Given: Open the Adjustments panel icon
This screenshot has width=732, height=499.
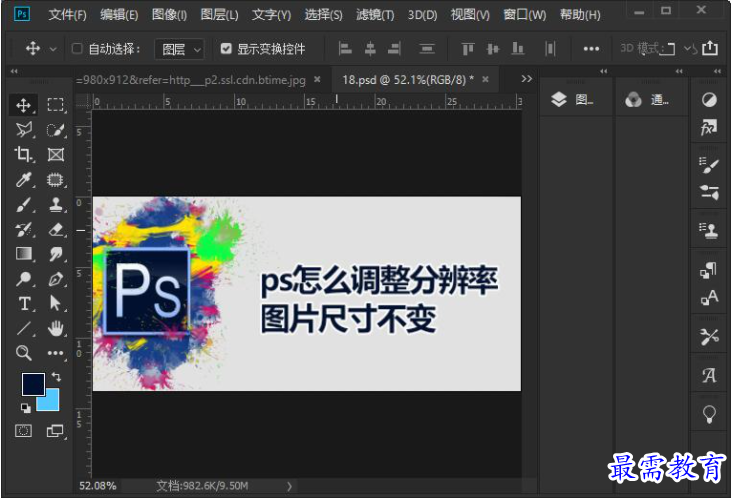Looking at the screenshot, I should tap(709, 99).
